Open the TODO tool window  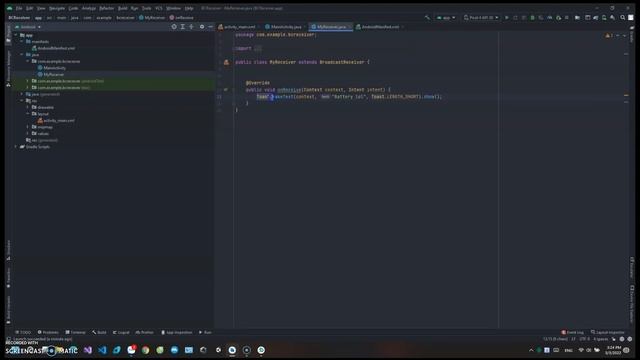point(23,332)
